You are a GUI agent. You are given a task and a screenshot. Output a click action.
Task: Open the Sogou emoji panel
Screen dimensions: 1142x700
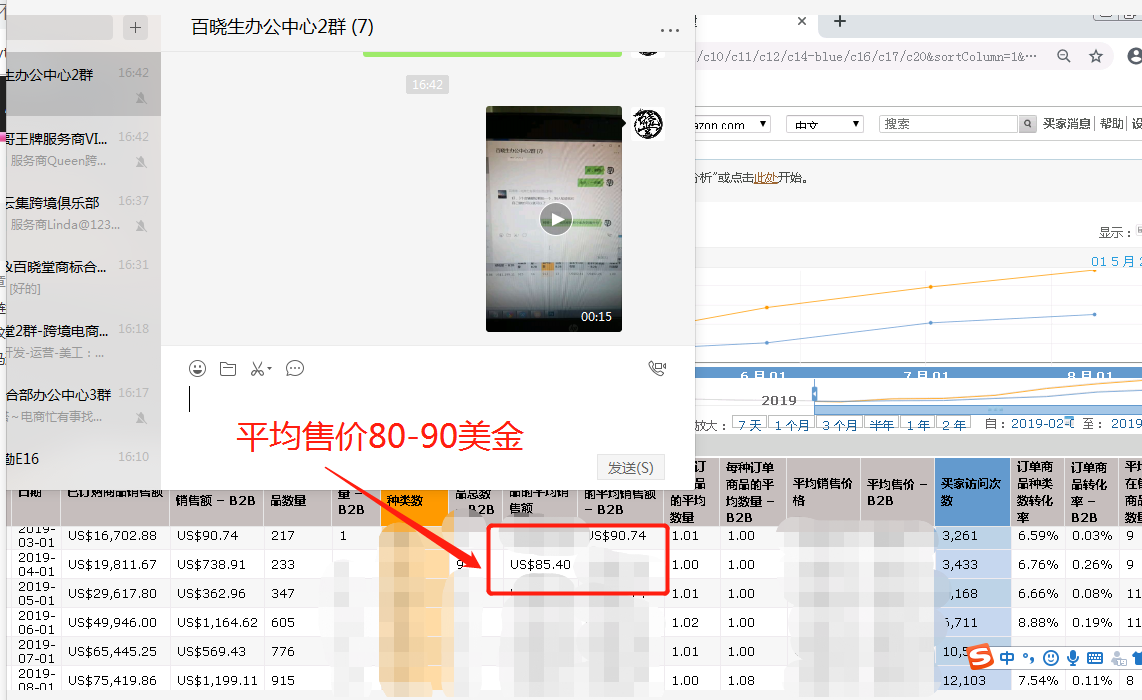[x=1050, y=658]
